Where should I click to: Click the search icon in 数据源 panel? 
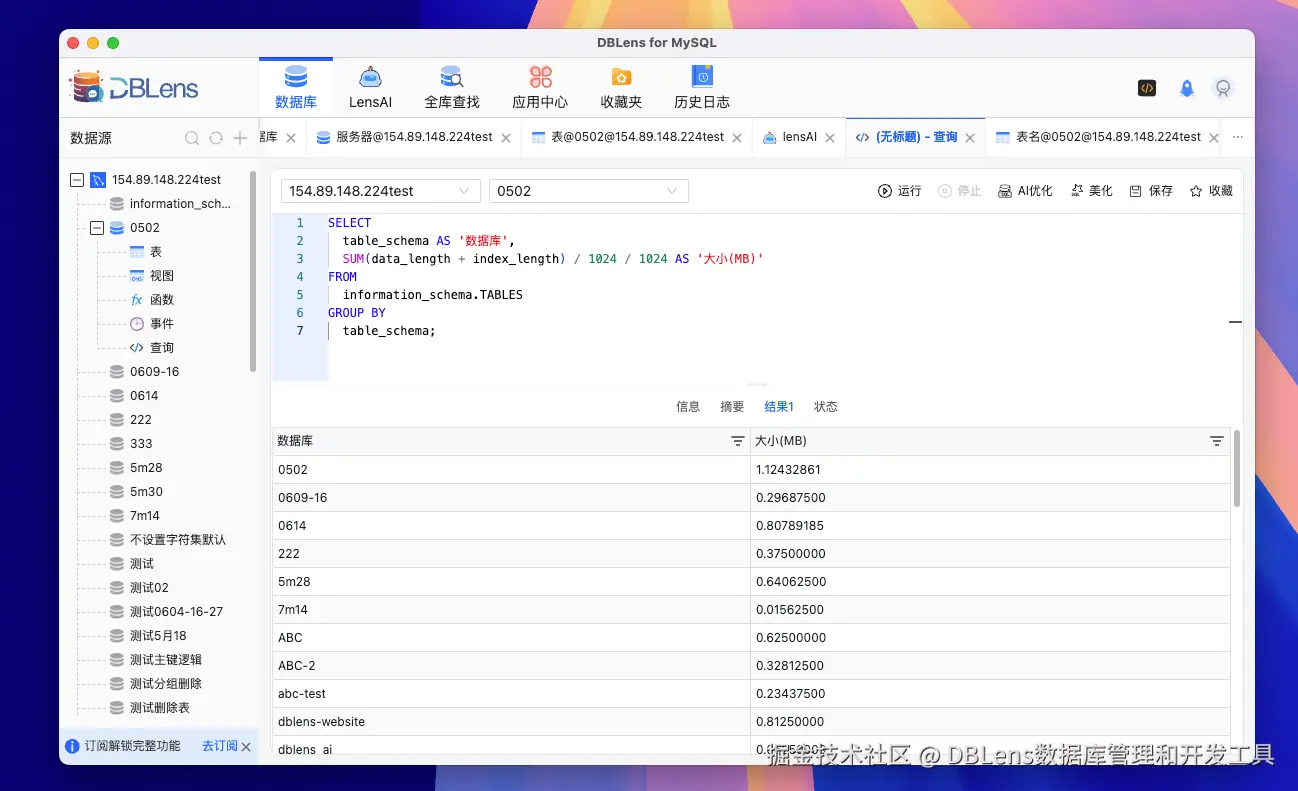pos(192,138)
